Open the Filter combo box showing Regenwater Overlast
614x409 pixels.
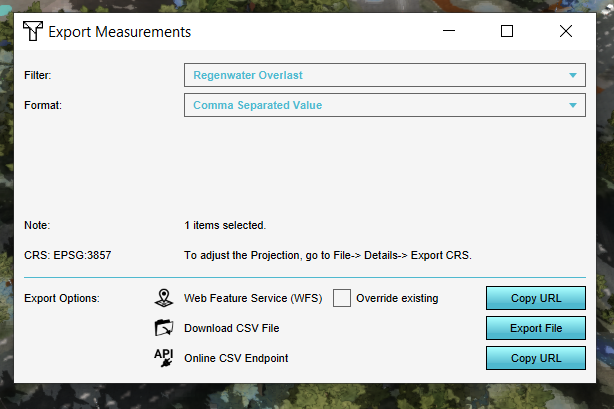(x=375, y=75)
